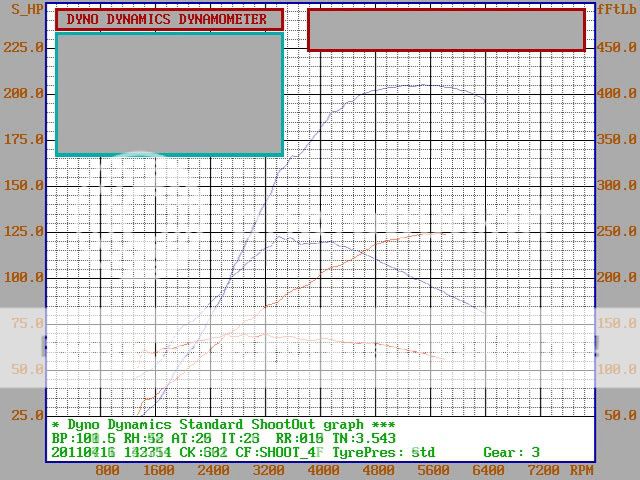
Task: Click the 300.0 torque axis value
Action: coord(617,186)
